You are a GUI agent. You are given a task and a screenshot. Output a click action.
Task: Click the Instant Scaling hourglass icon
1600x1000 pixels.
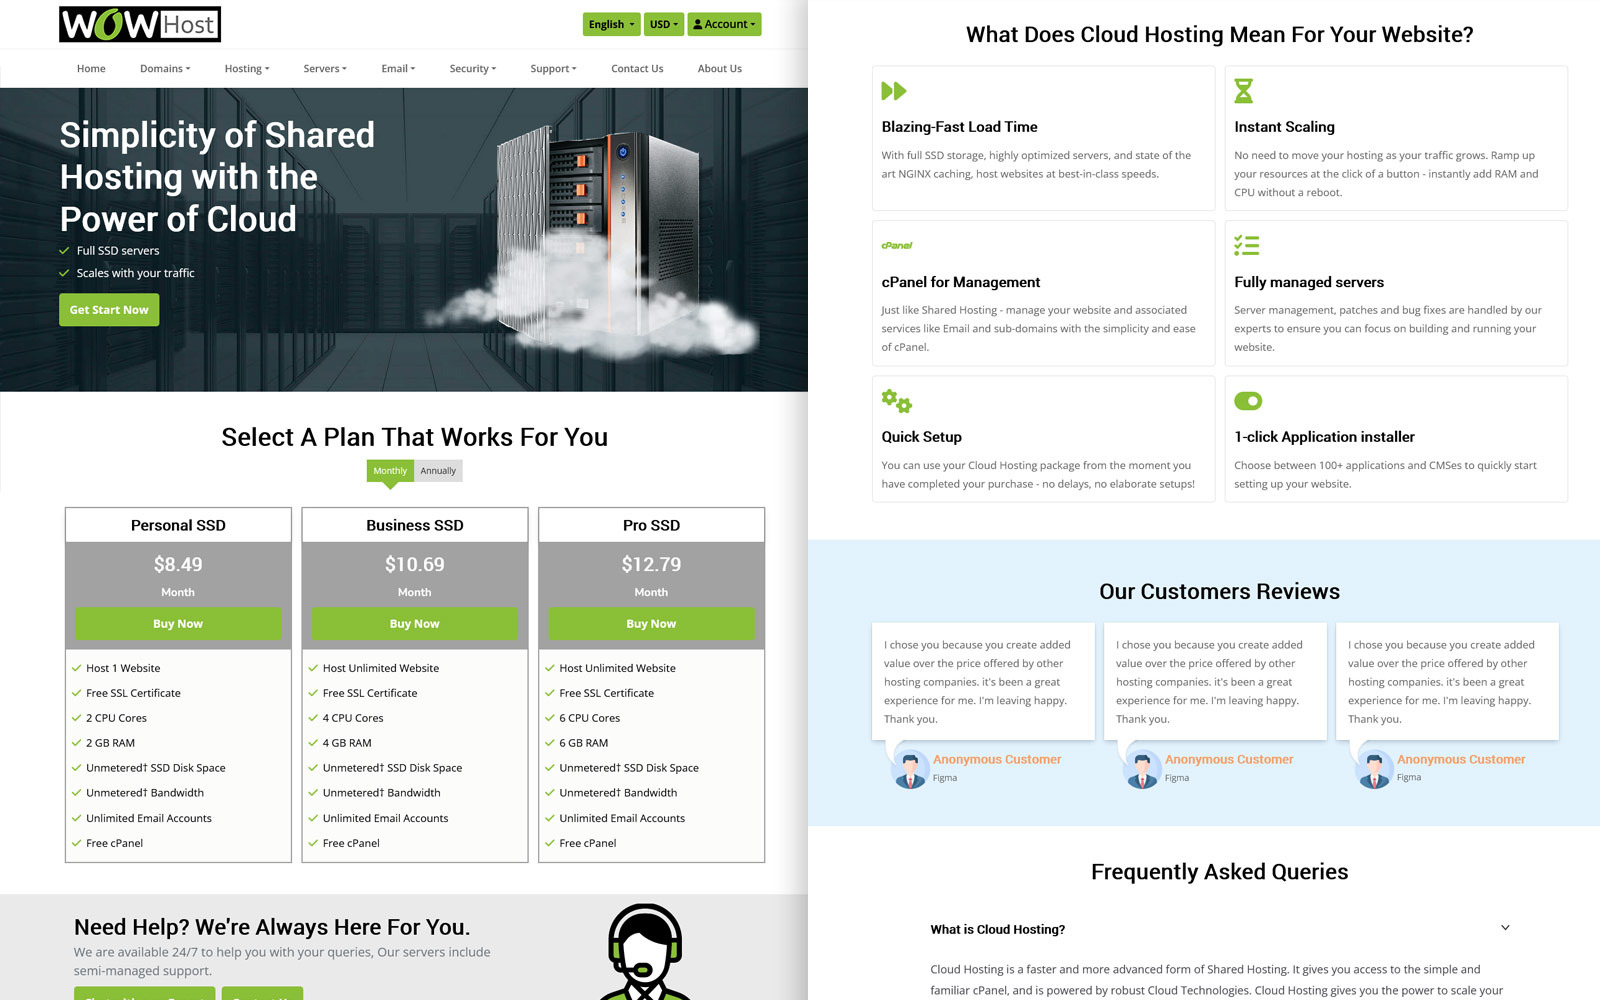point(1243,91)
